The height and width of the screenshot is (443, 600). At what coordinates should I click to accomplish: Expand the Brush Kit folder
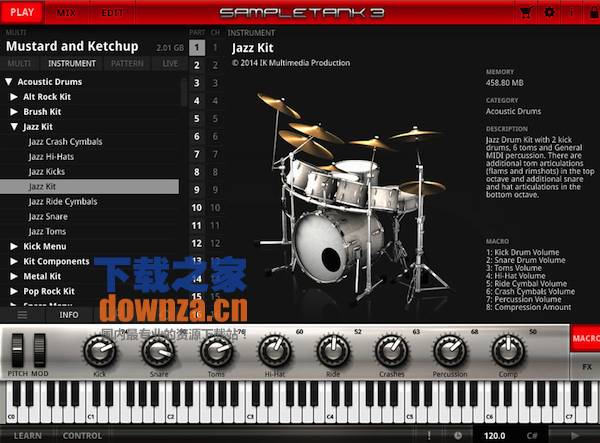tap(14, 112)
